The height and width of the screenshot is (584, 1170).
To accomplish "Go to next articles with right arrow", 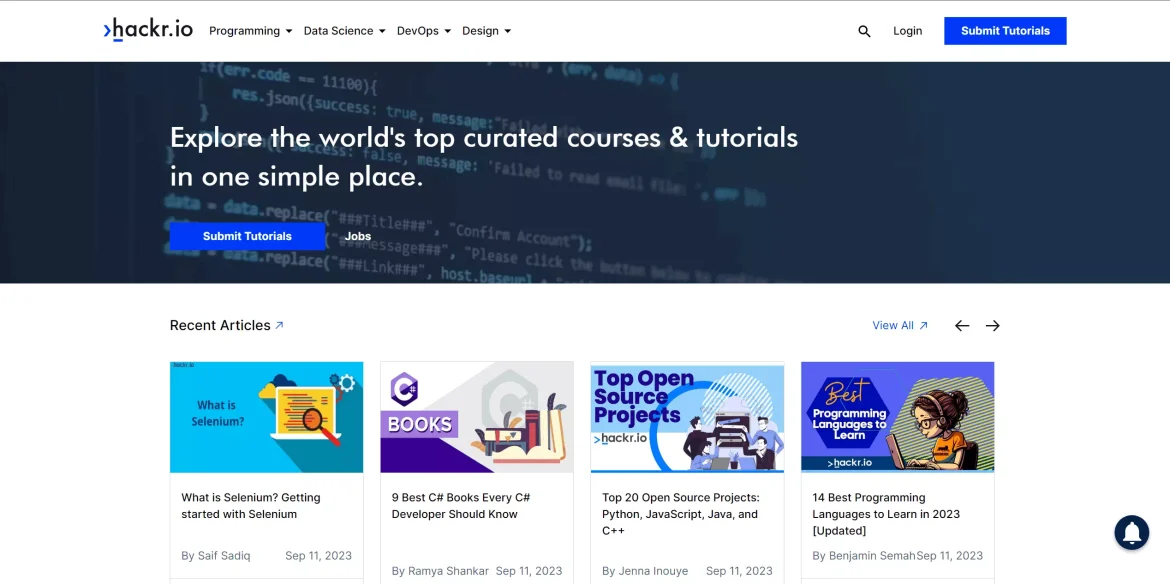I will tap(992, 325).
